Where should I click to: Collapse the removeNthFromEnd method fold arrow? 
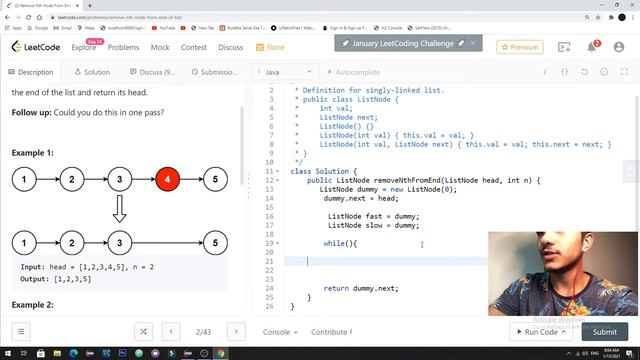[278, 180]
